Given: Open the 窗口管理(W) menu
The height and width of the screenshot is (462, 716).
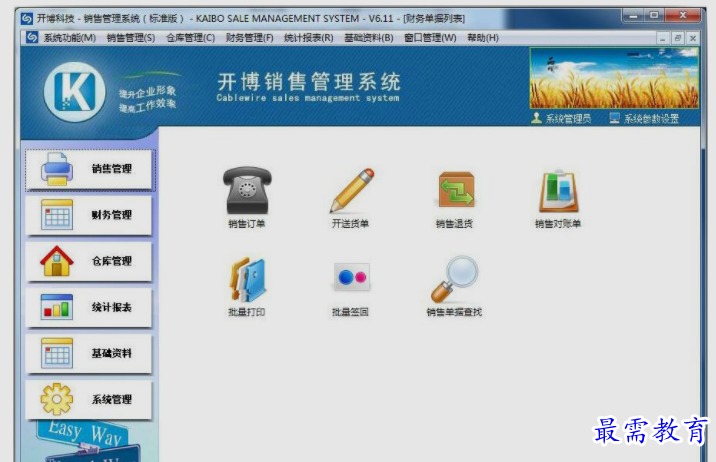Looking at the screenshot, I should tap(430, 38).
